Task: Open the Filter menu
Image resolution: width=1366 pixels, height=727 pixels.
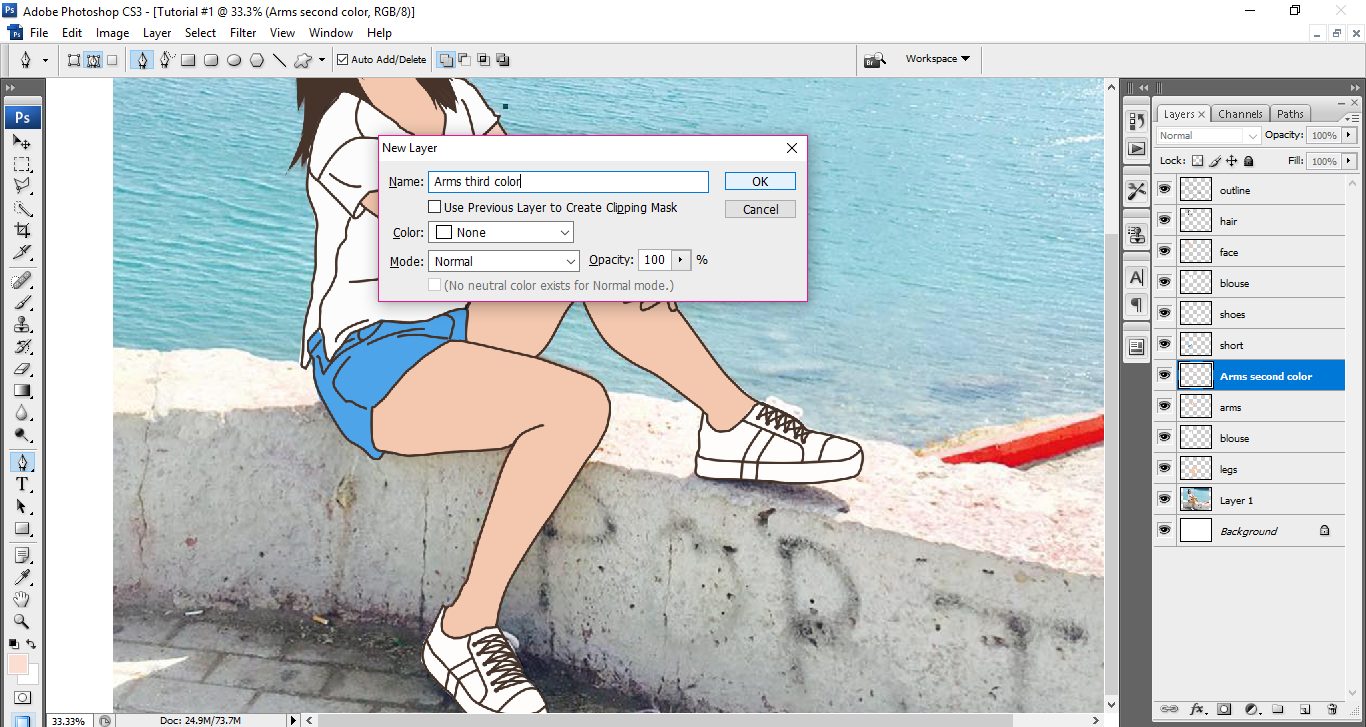Action: click(x=243, y=33)
